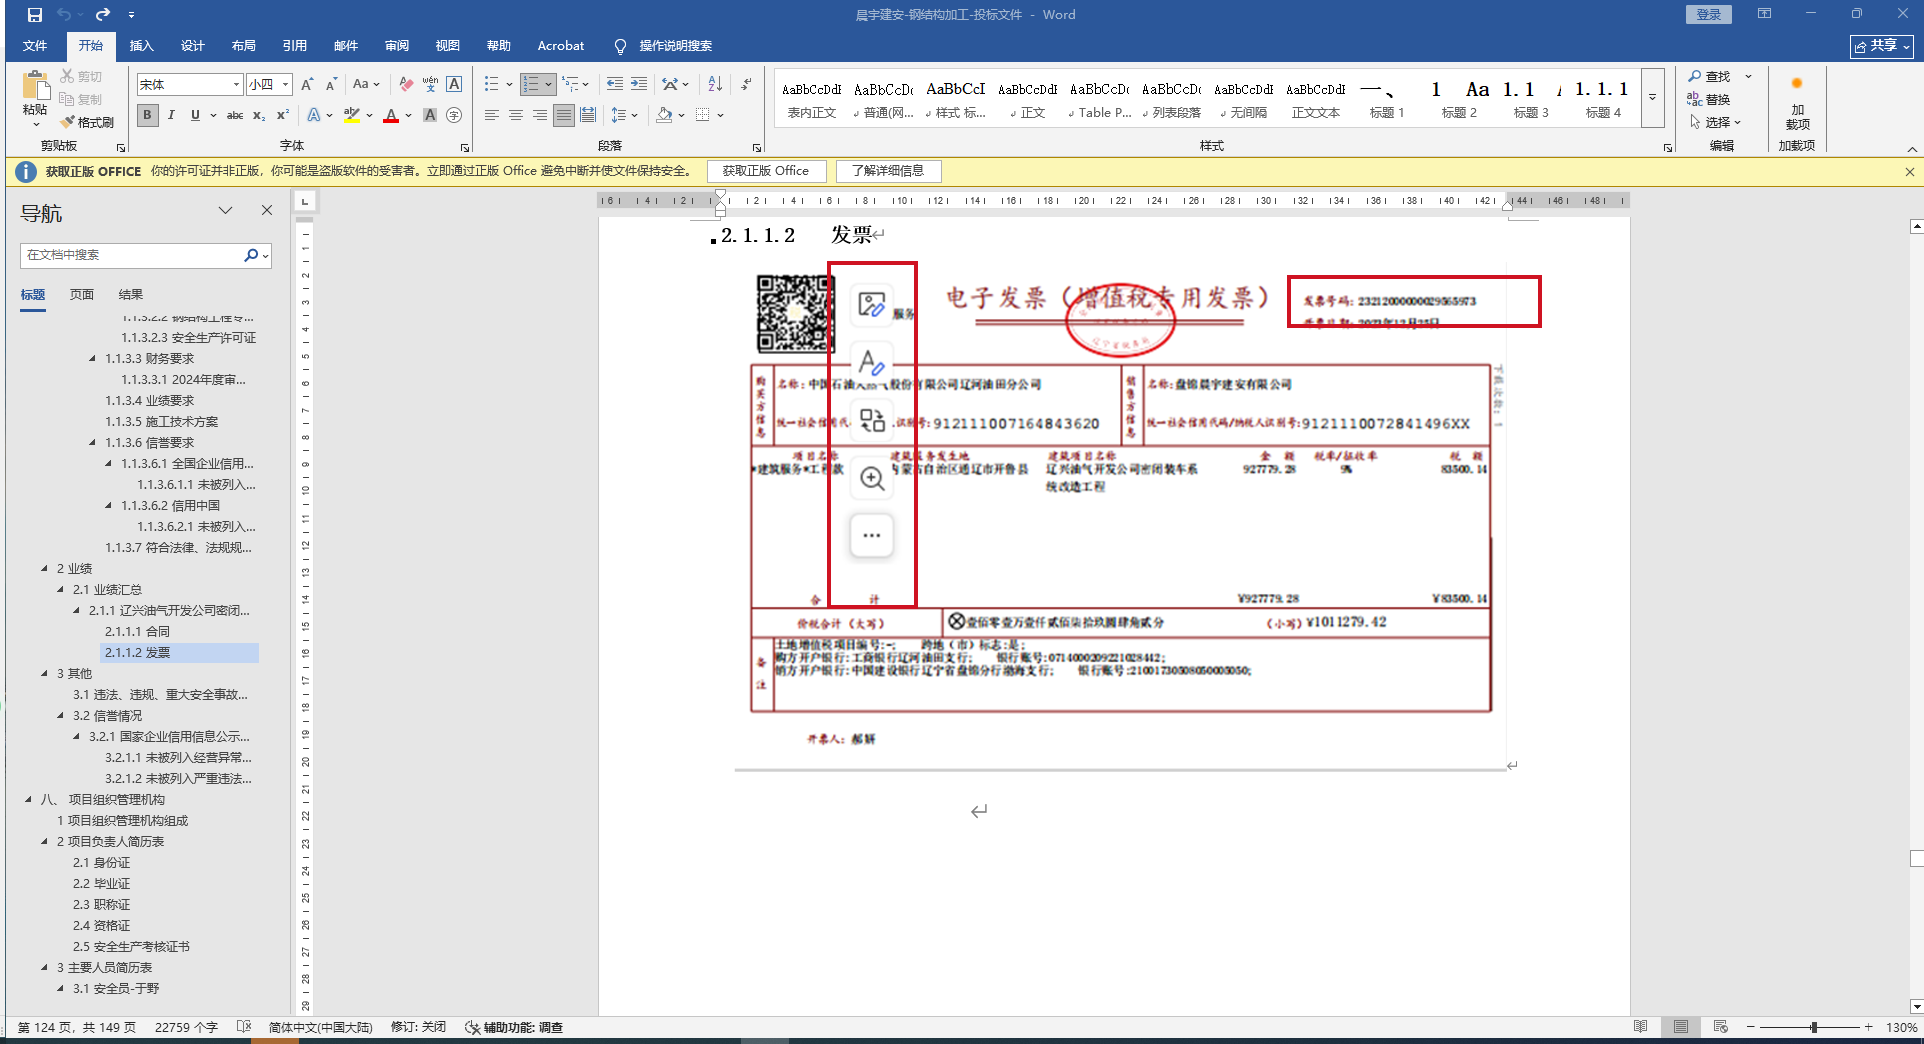
Task: Cut the selection with 剪切
Action: tap(81, 76)
